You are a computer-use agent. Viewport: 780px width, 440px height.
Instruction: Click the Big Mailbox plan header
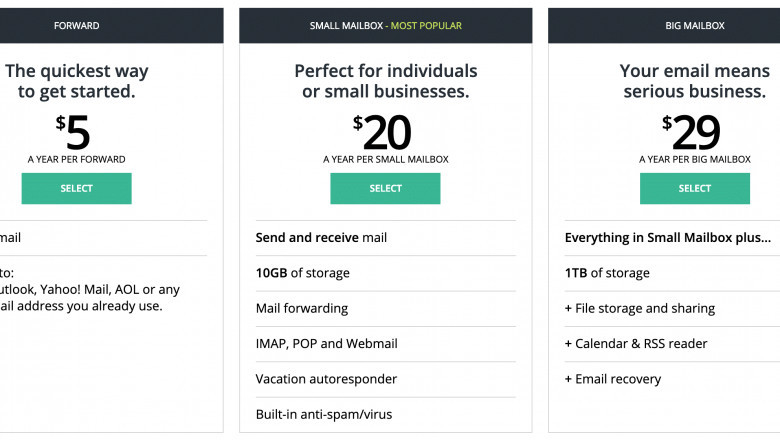tap(694, 26)
